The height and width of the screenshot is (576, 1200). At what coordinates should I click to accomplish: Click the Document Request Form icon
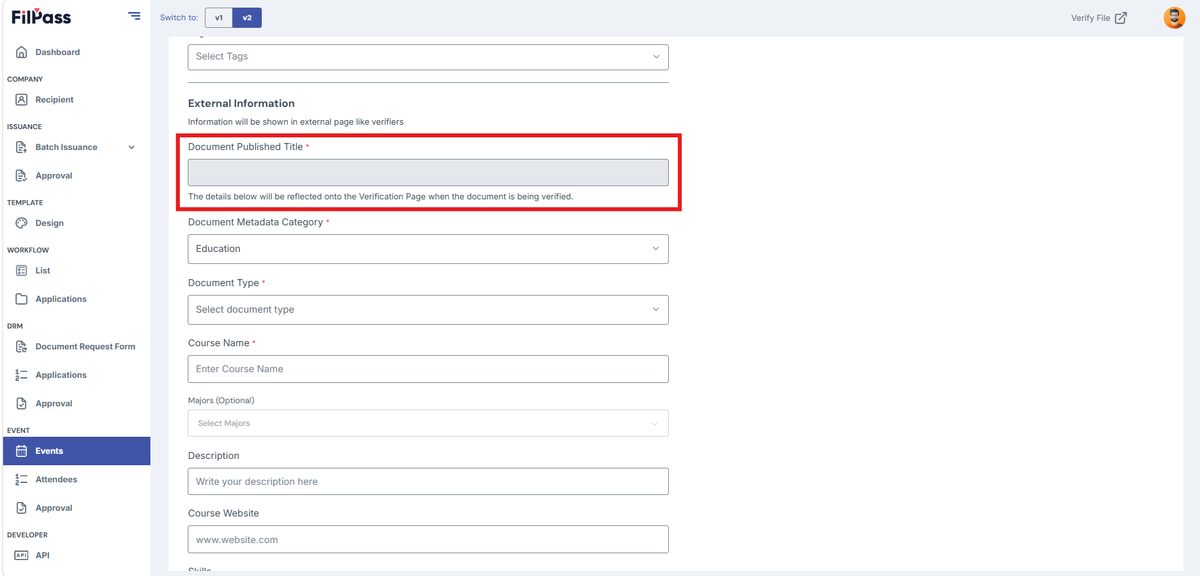(x=22, y=347)
